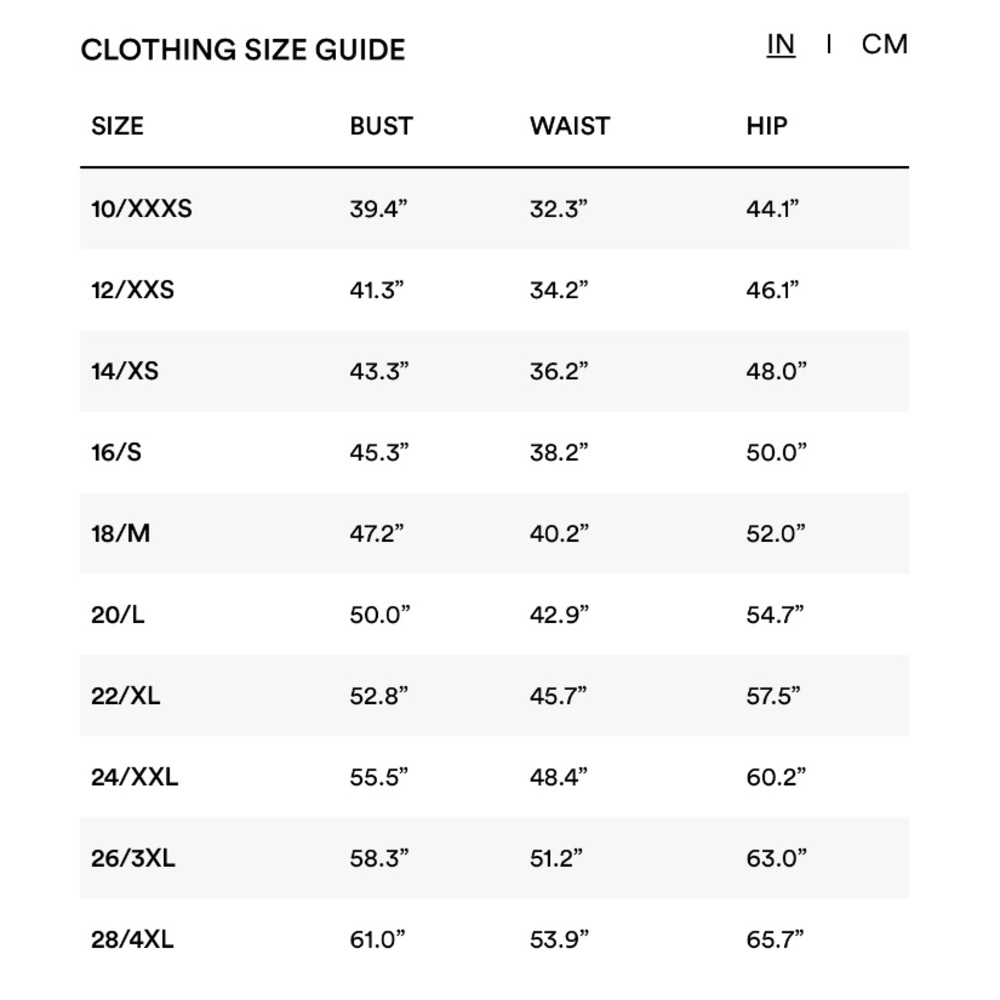
Task: Click the Clothing Size Guide title
Action: (x=243, y=50)
